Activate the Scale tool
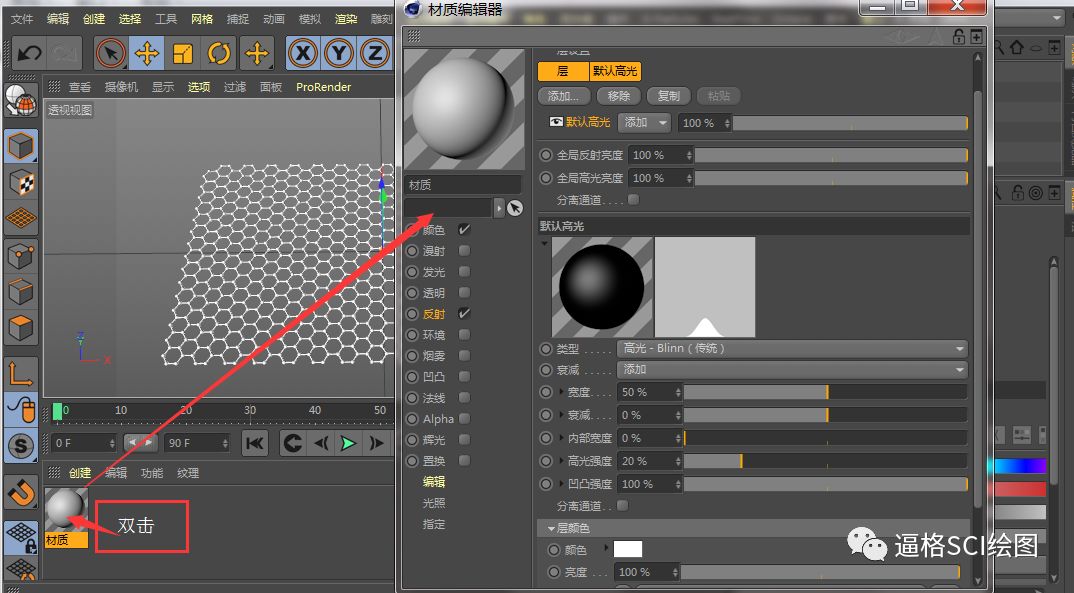Image resolution: width=1074 pixels, height=593 pixels. click(x=183, y=53)
